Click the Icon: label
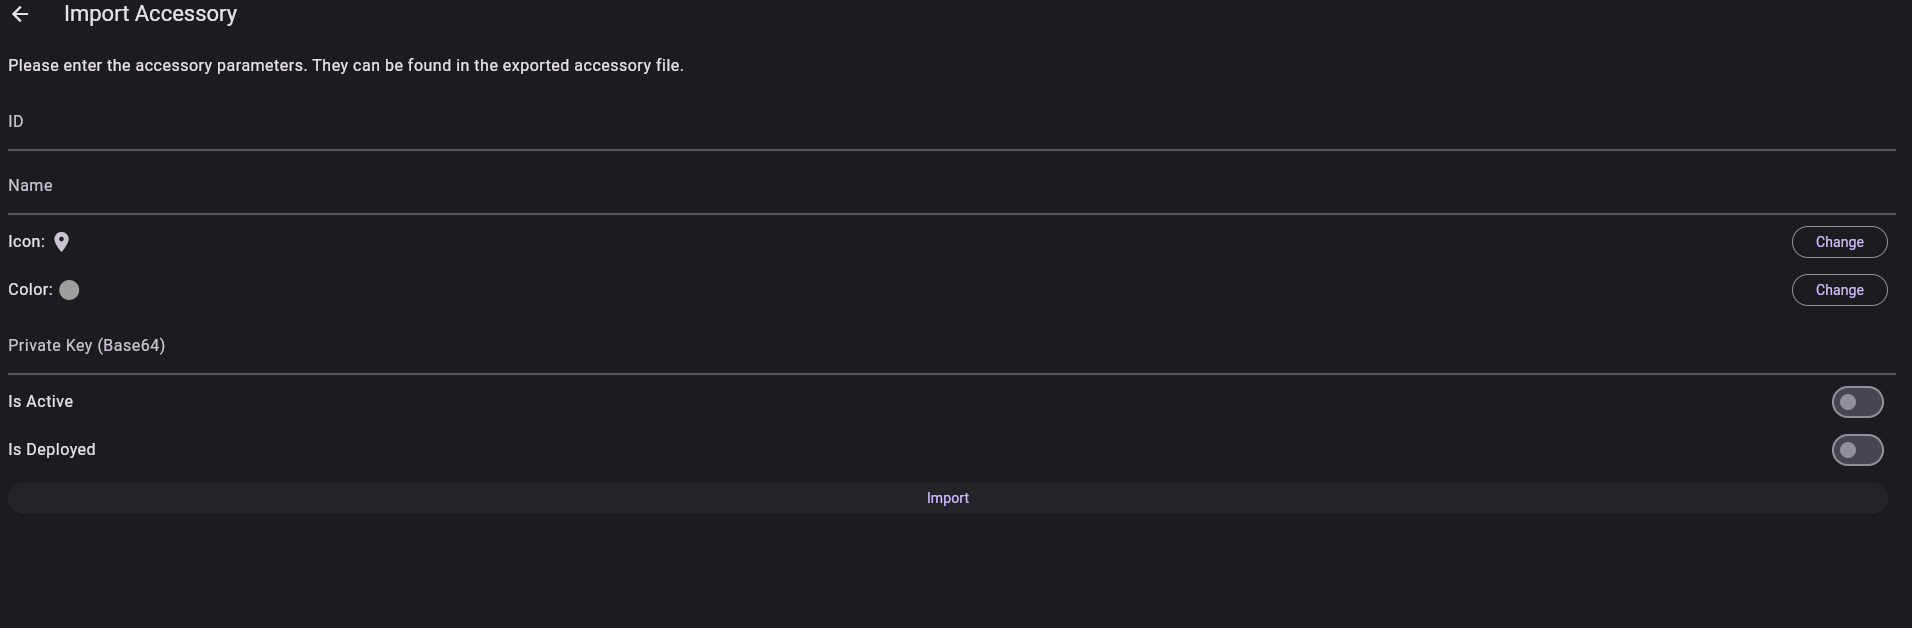The height and width of the screenshot is (628, 1912). click(26, 242)
